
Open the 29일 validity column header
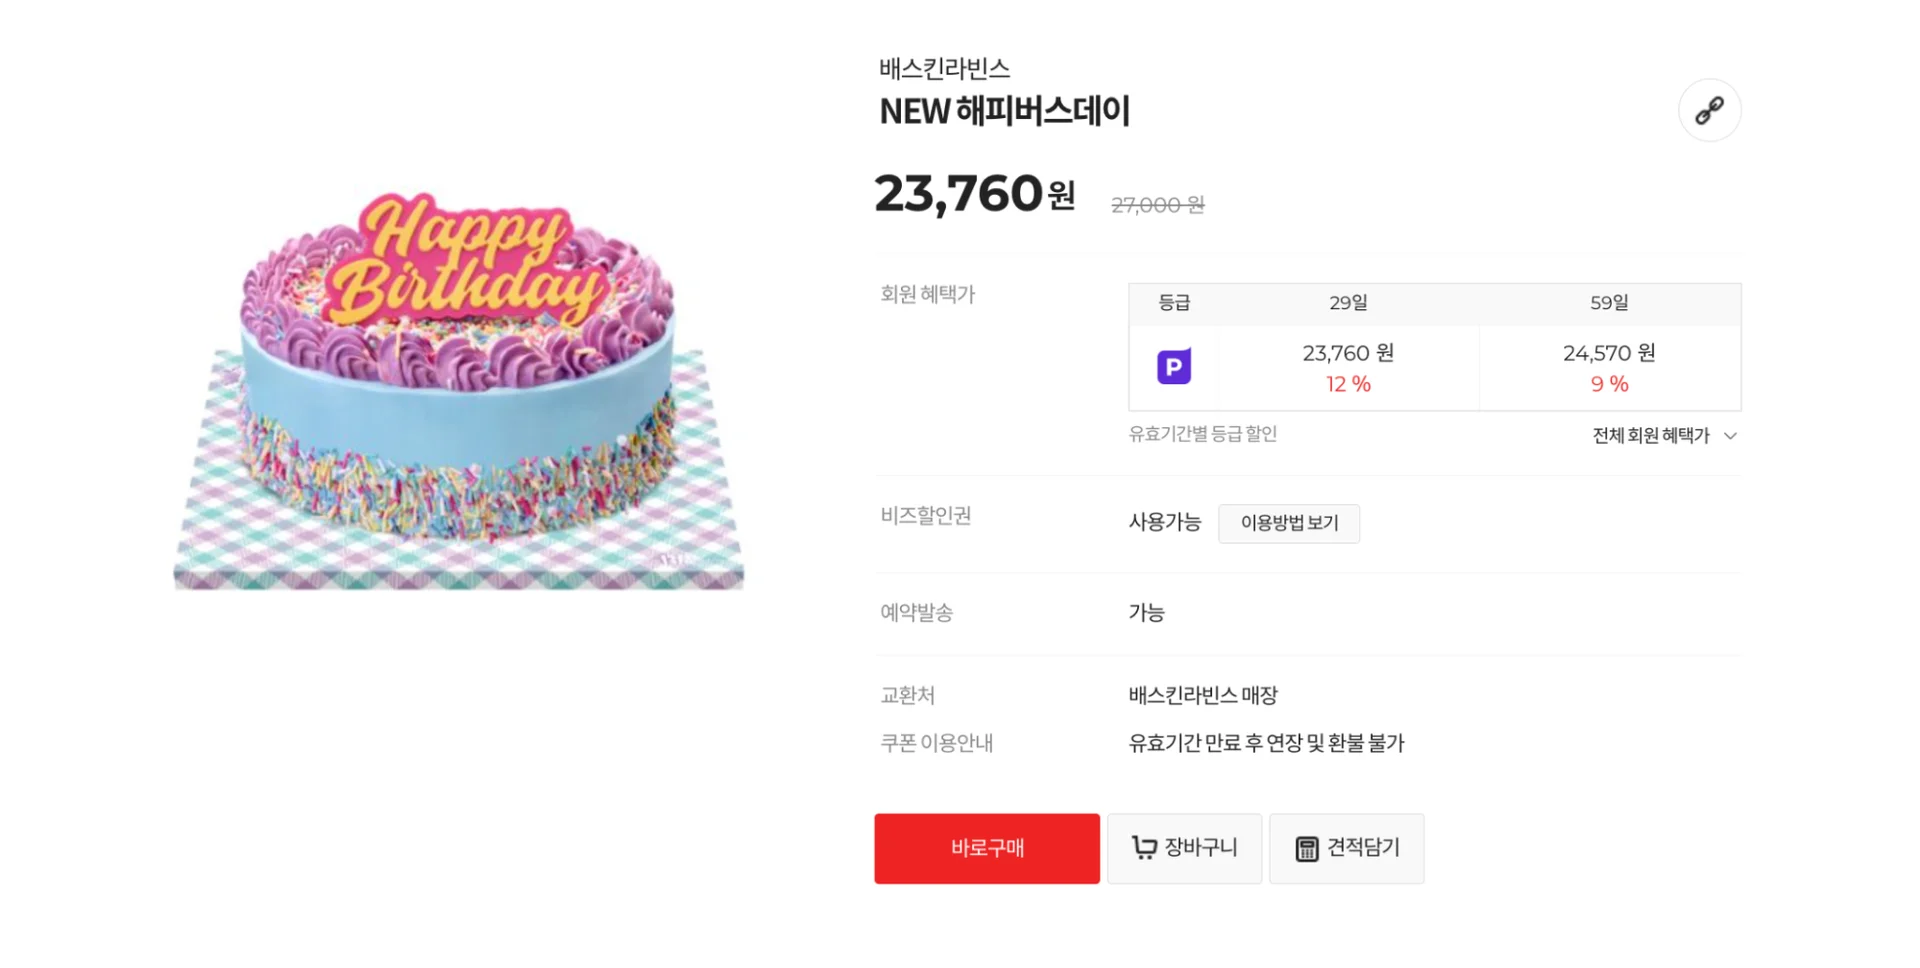tap(1347, 303)
